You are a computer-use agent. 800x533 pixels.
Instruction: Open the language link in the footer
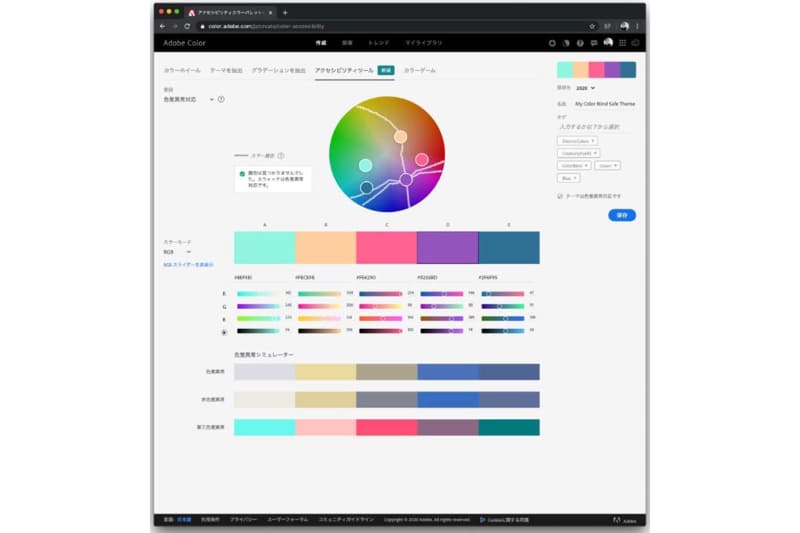pos(184,520)
